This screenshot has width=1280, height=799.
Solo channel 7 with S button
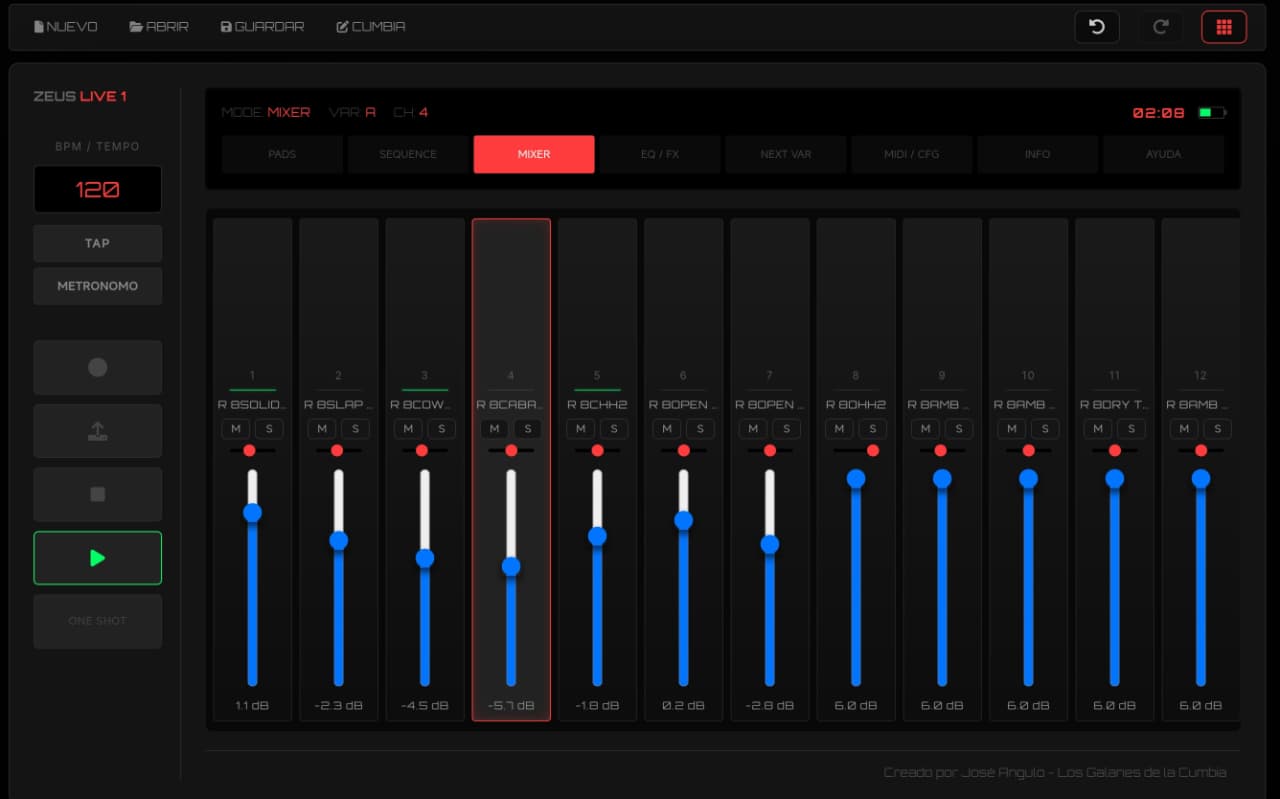pos(786,429)
